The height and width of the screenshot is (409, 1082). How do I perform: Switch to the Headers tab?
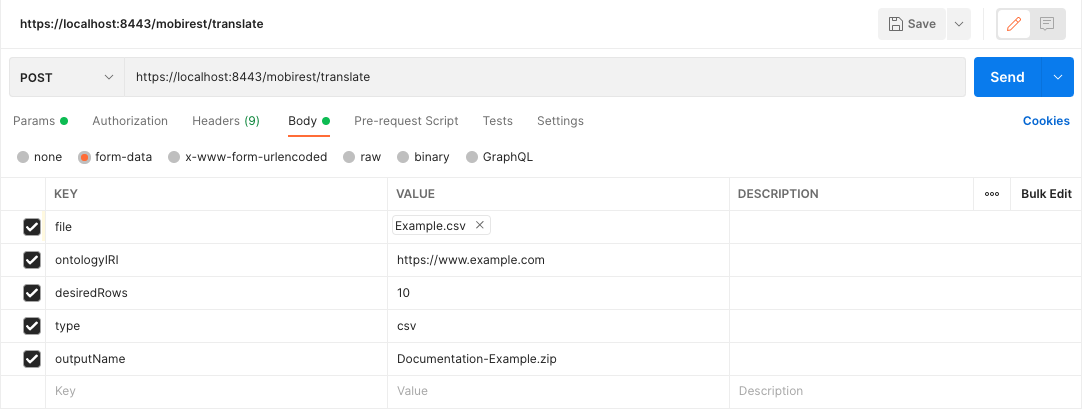click(226, 121)
